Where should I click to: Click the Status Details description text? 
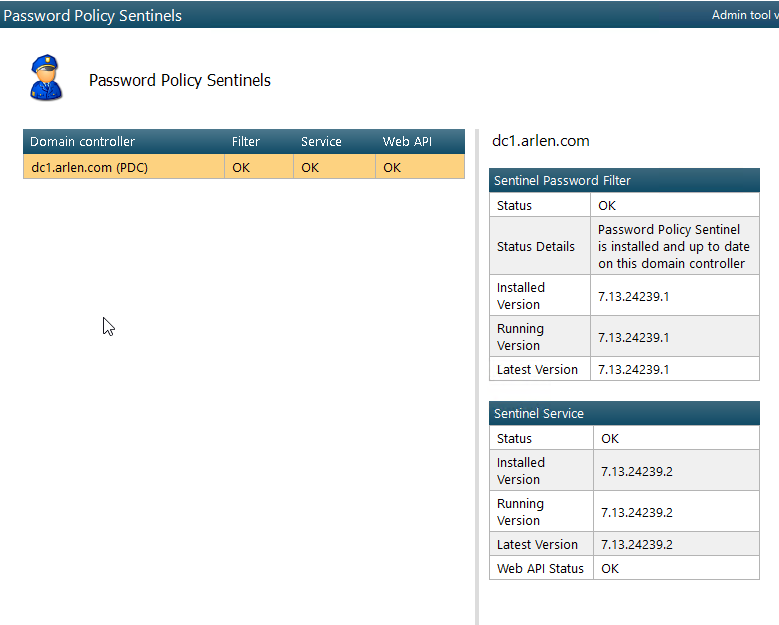[674, 246]
